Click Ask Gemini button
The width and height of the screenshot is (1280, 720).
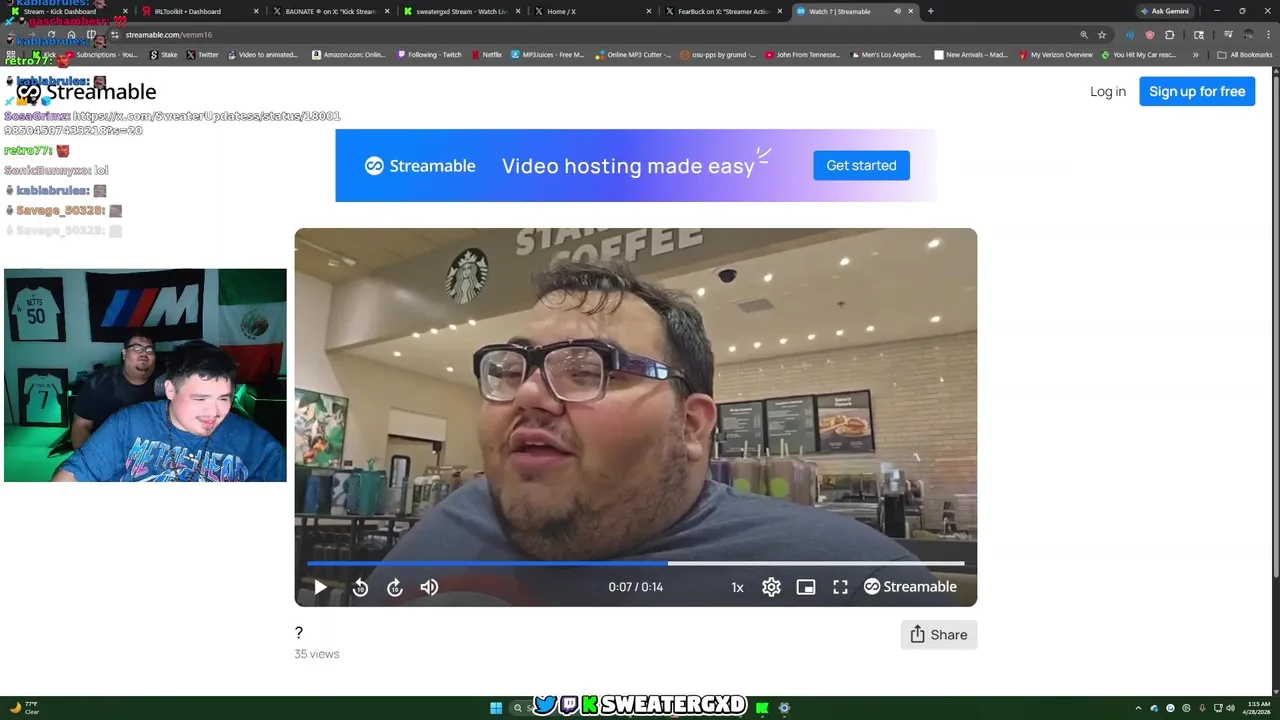(x=1165, y=11)
